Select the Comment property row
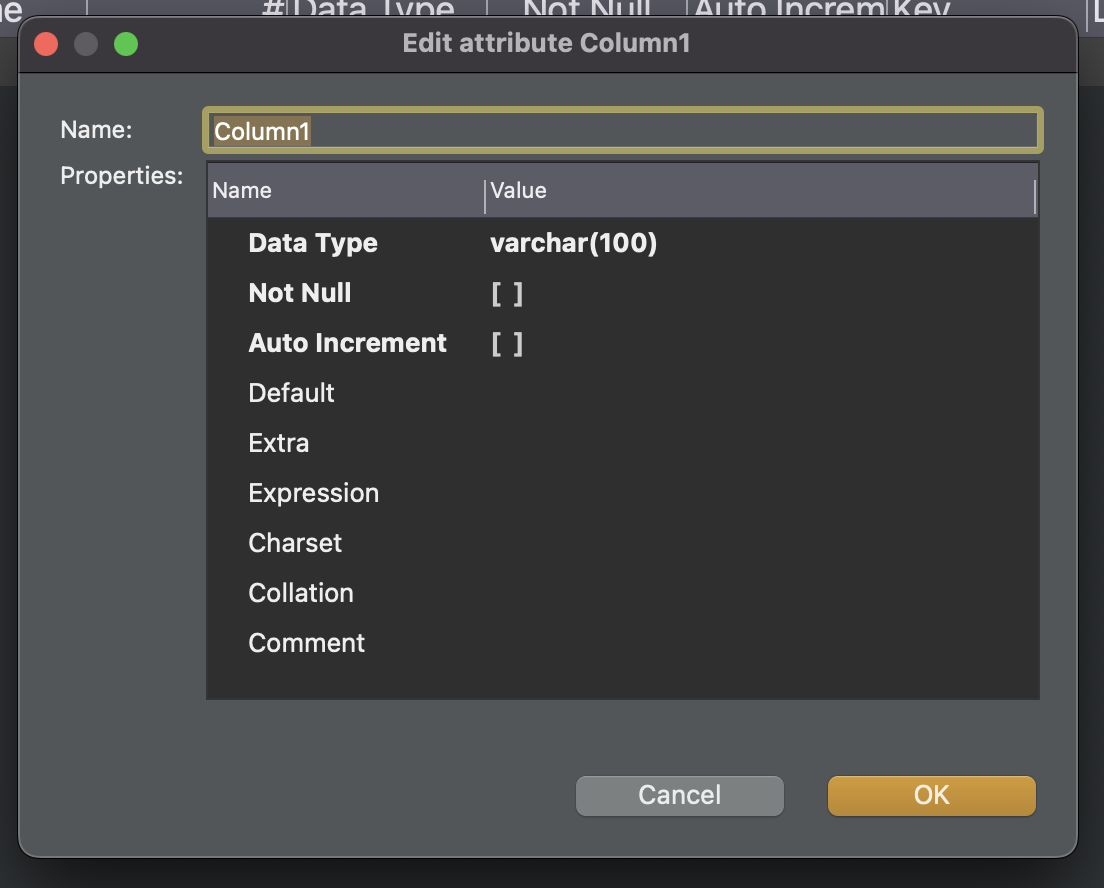The width and height of the screenshot is (1104, 888). [622, 643]
